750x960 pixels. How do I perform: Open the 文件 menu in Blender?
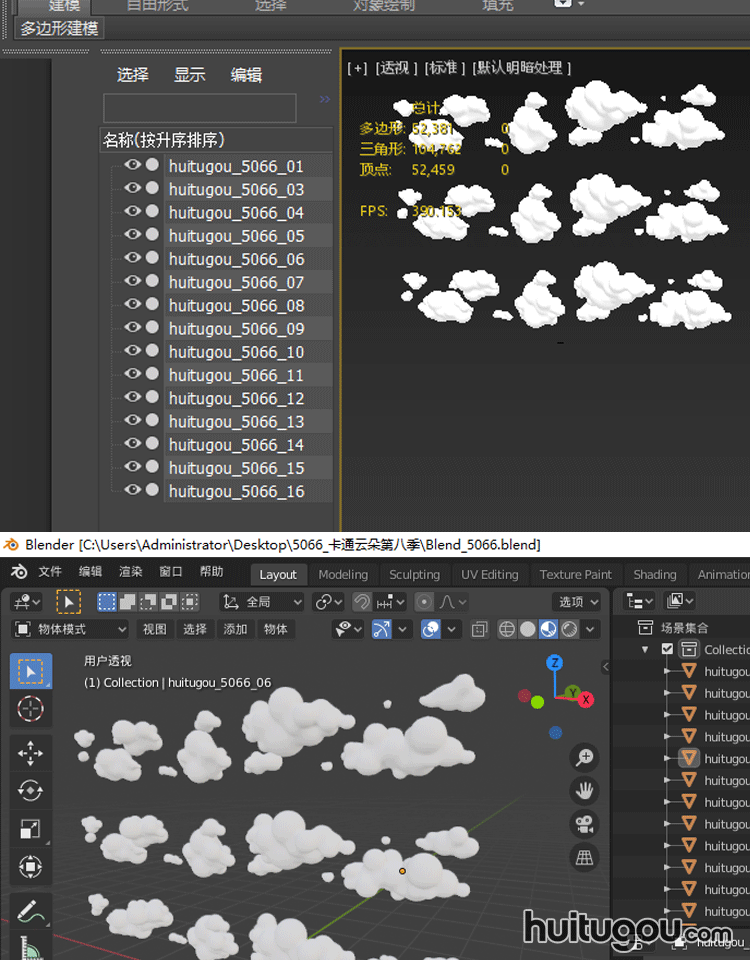pyautogui.click(x=50, y=572)
